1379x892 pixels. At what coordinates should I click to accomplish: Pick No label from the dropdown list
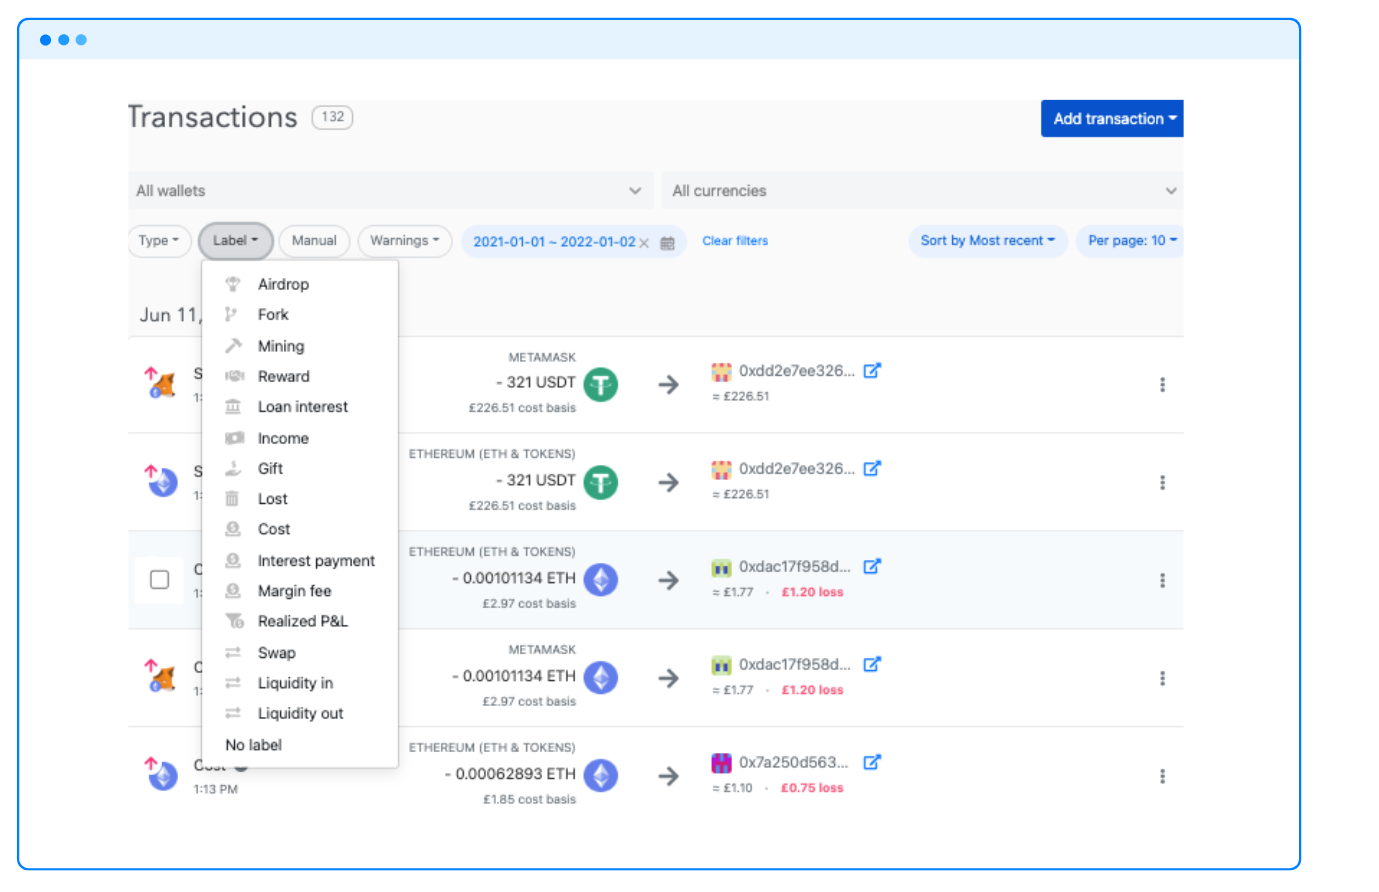point(254,746)
